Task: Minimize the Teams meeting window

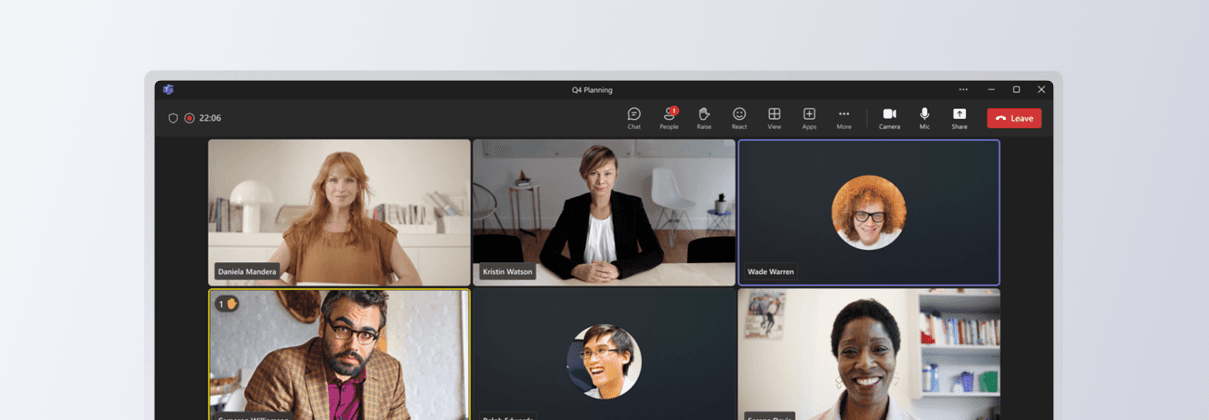Action: click(x=991, y=89)
